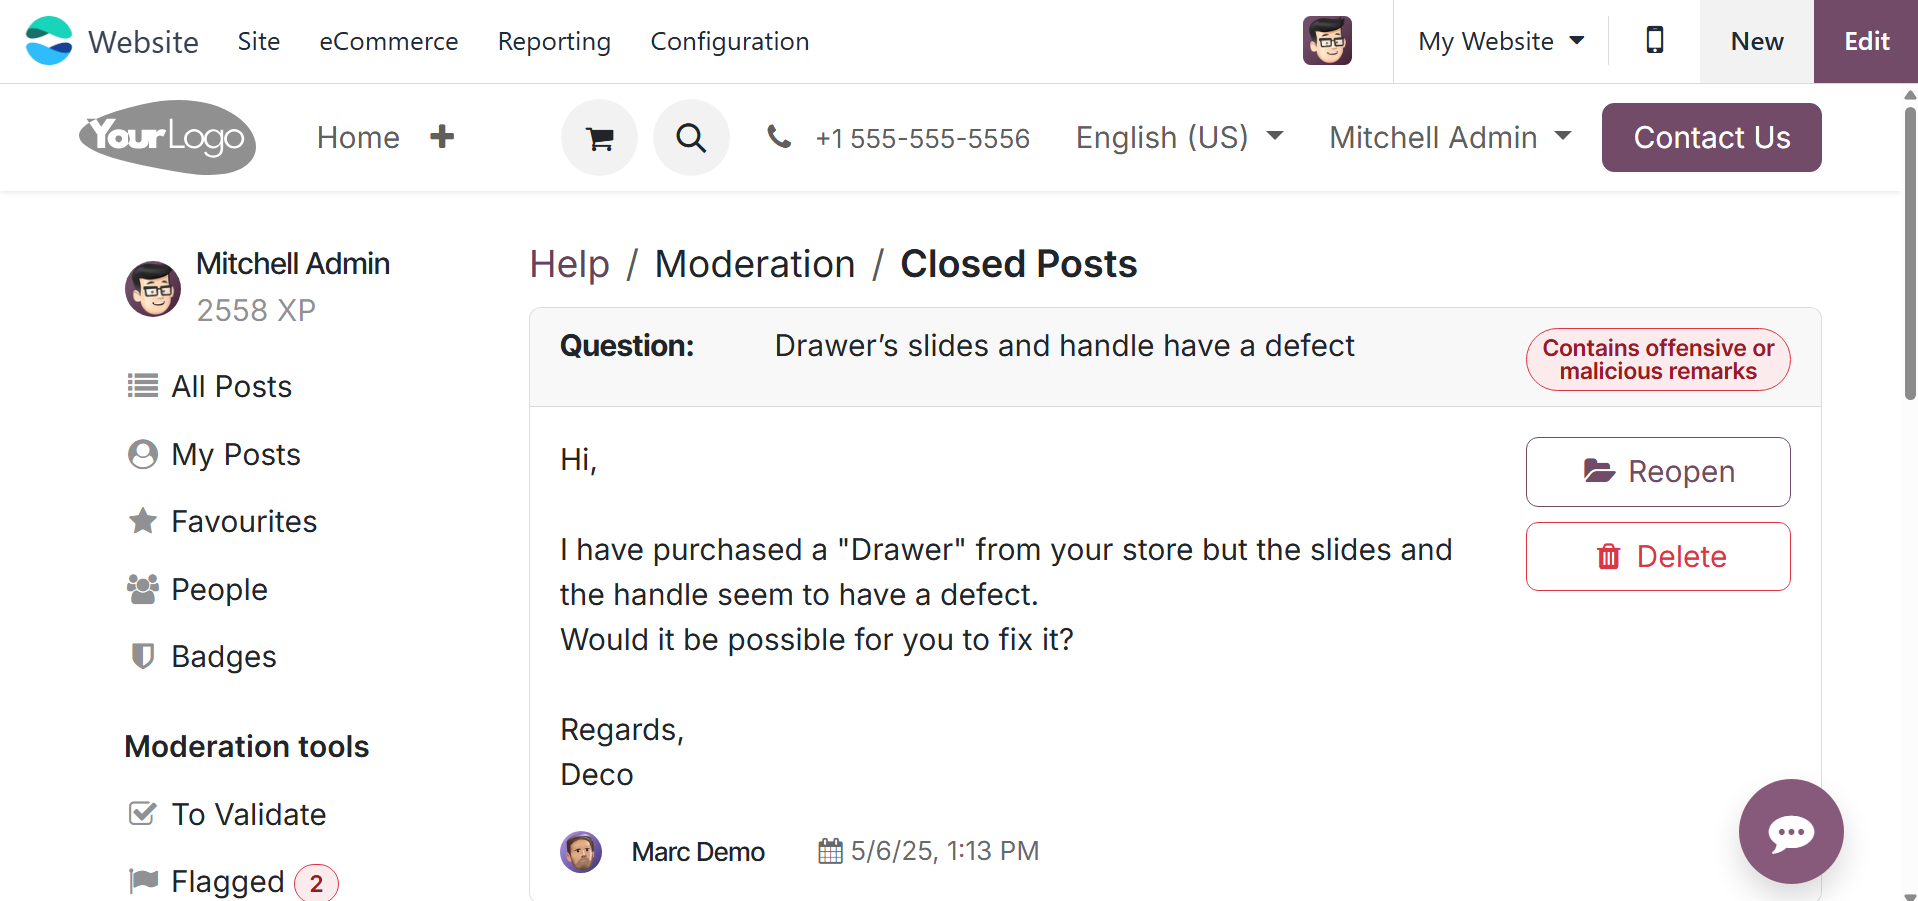The width and height of the screenshot is (1918, 901).
Task: Open Marc Demo's author profile
Action: click(698, 852)
